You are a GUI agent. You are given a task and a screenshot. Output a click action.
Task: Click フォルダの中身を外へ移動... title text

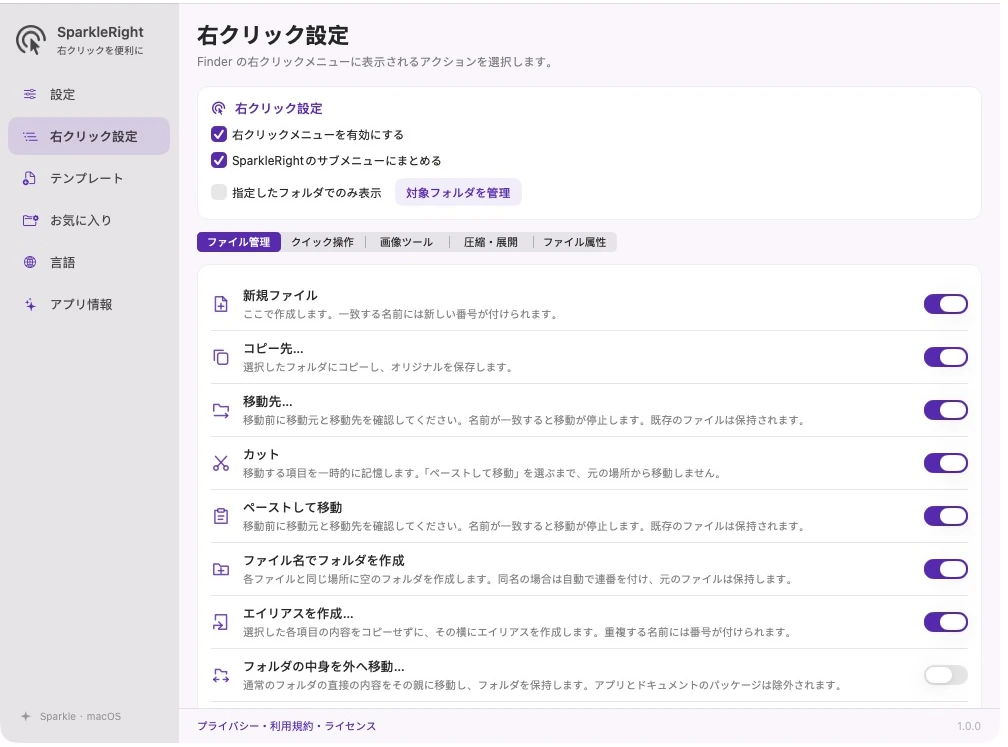(x=323, y=667)
